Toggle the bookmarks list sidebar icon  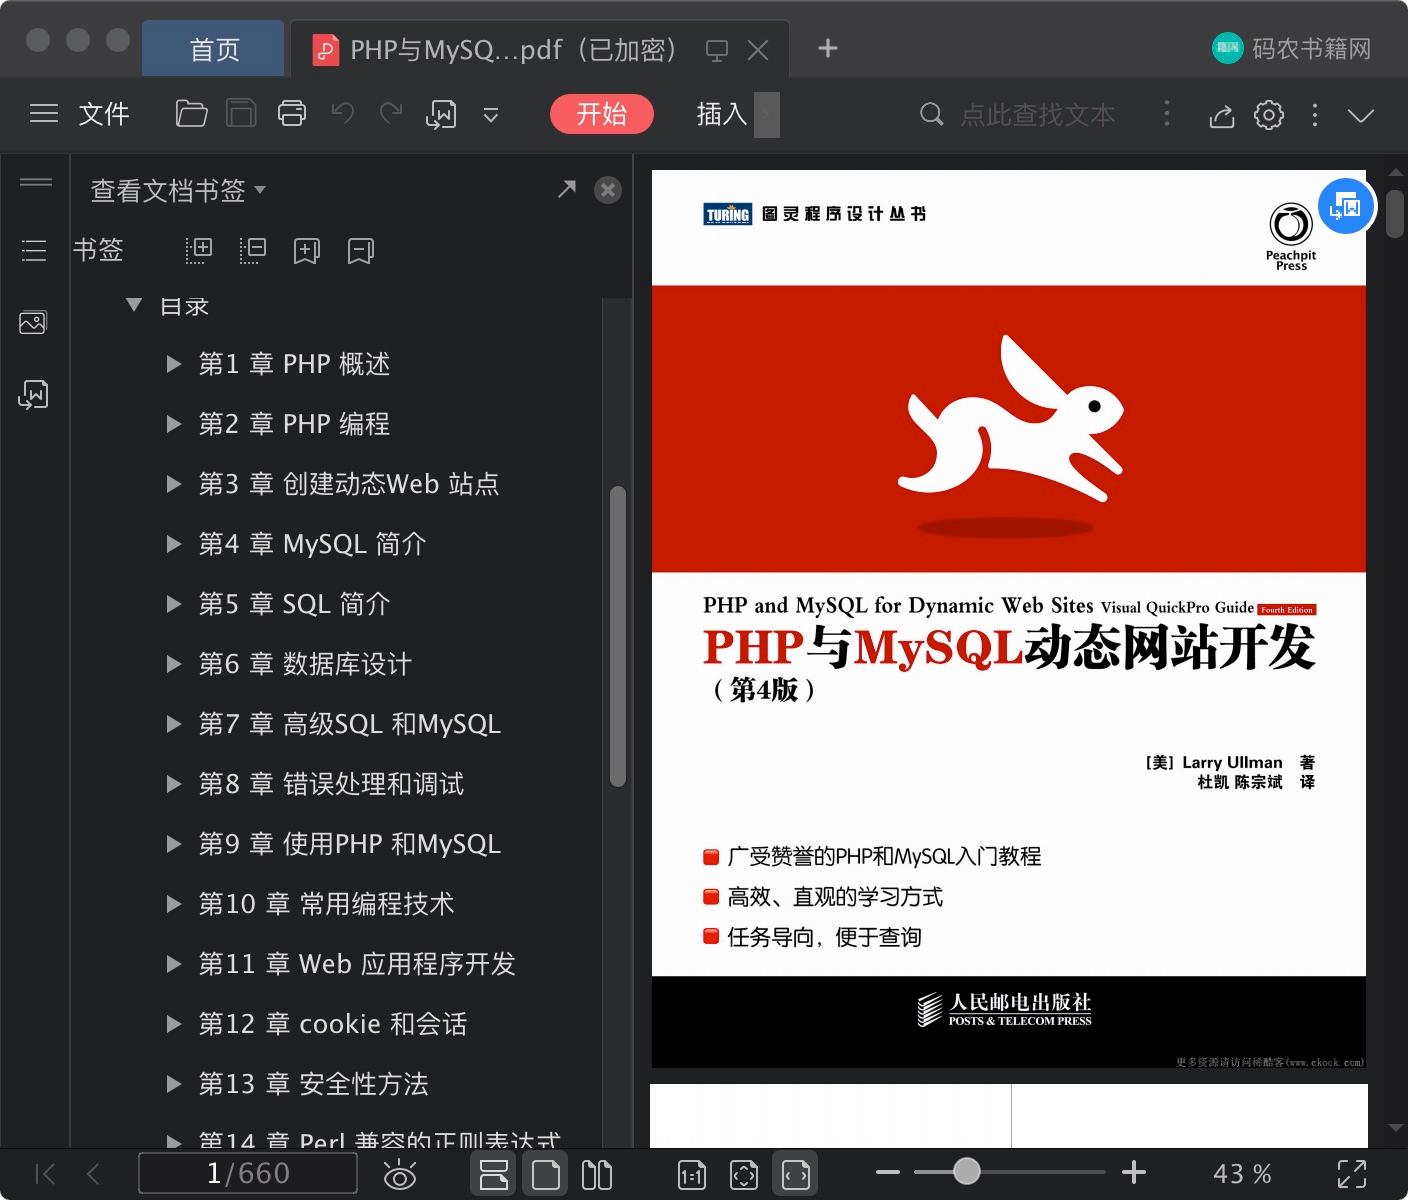(34, 250)
